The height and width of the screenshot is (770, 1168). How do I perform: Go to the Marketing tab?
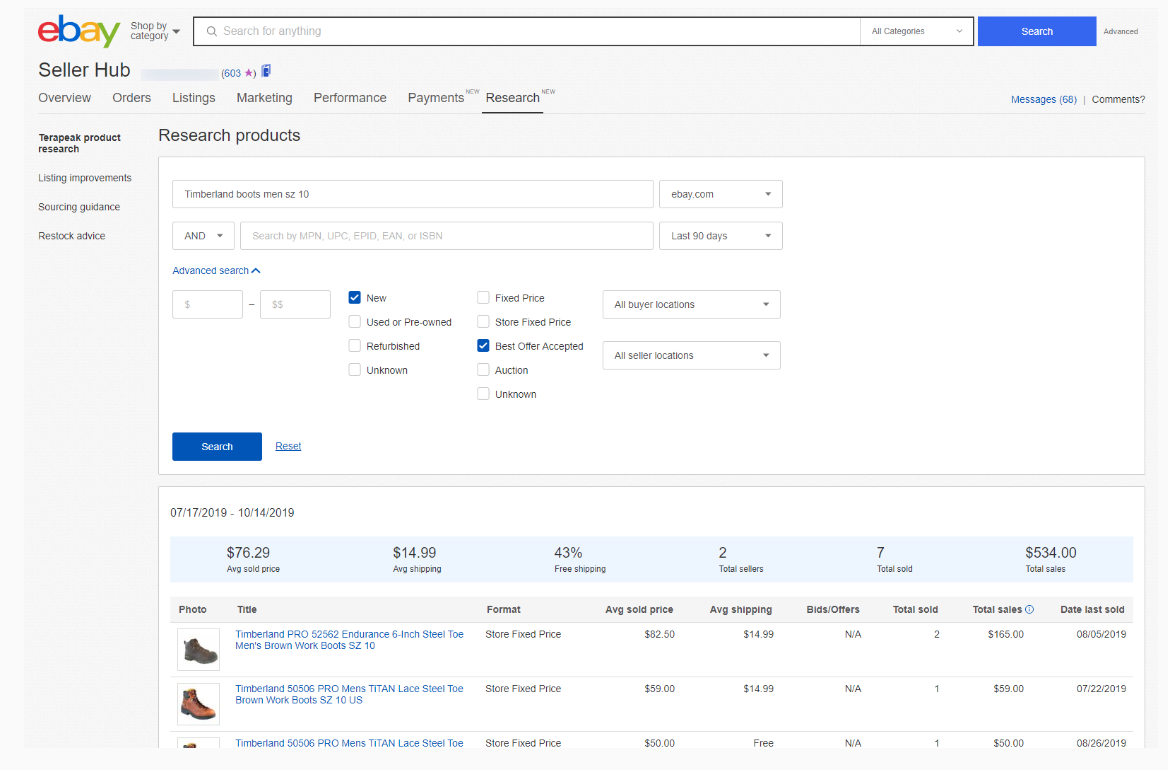click(264, 98)
